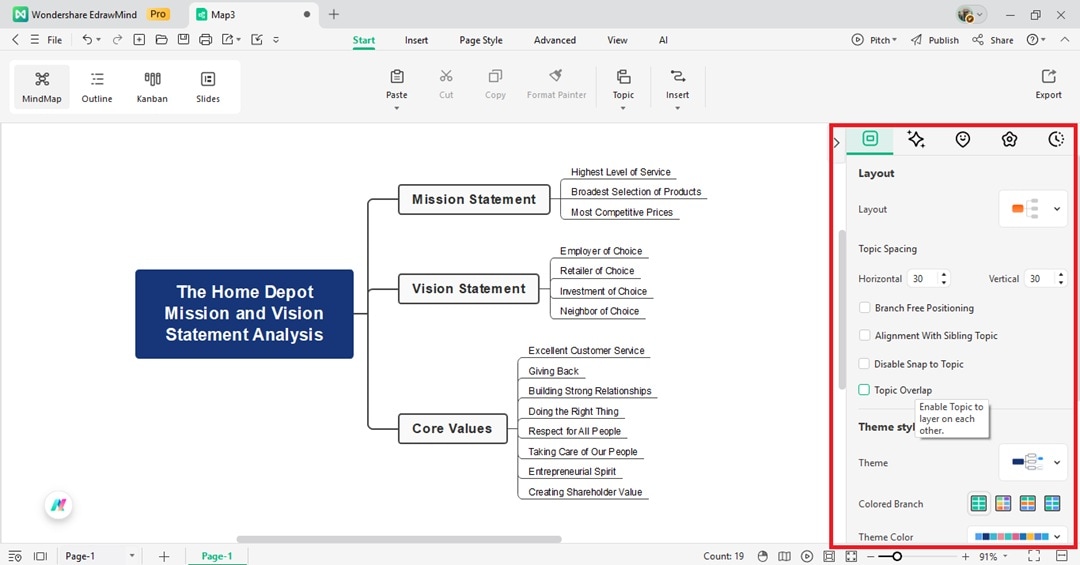The width and height of the screenshot is (1080, 565).
Task: Switch to the Start ribbon tab
Action: tap(364, 40)
